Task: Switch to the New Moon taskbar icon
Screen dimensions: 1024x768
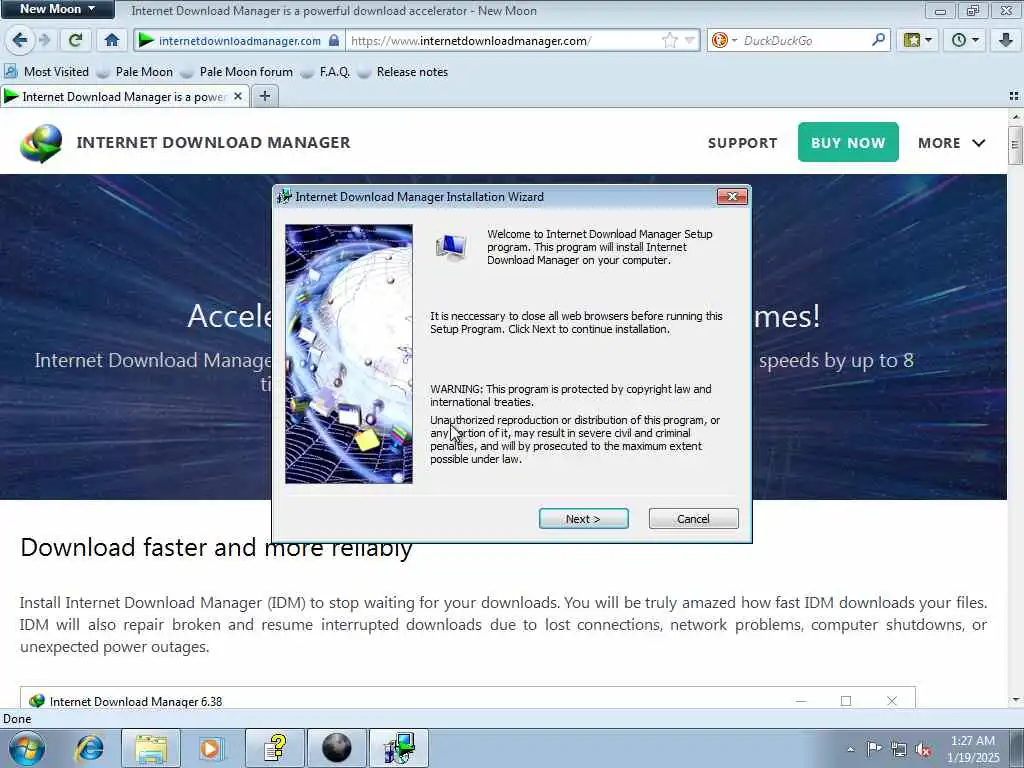Action: click(336, 748)
